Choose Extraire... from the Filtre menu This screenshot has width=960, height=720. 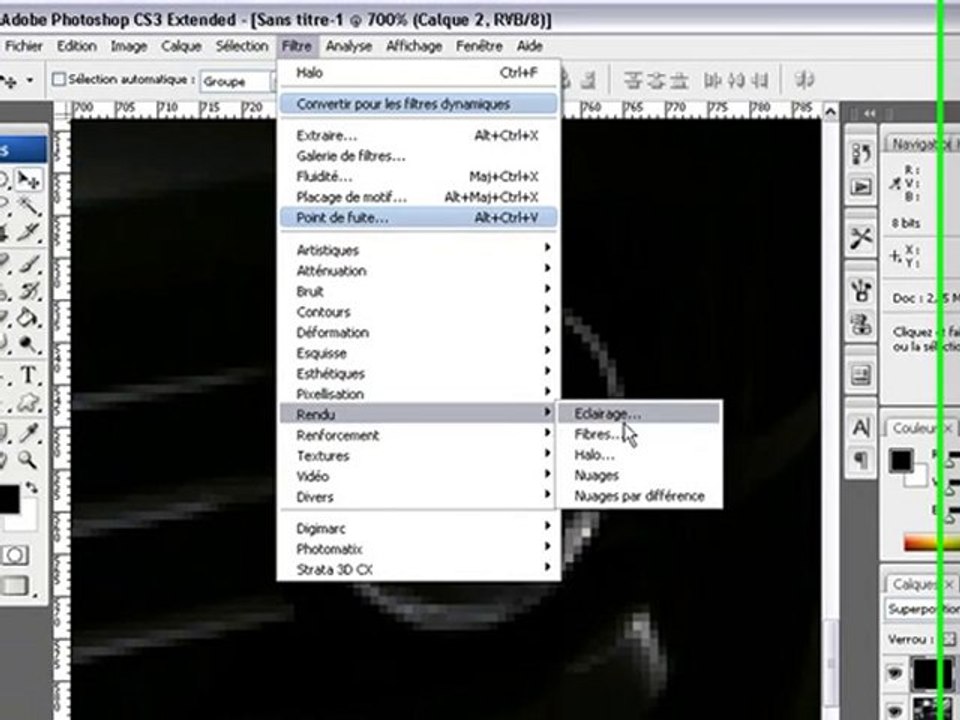pyautogui.click(x=419, y=135)
